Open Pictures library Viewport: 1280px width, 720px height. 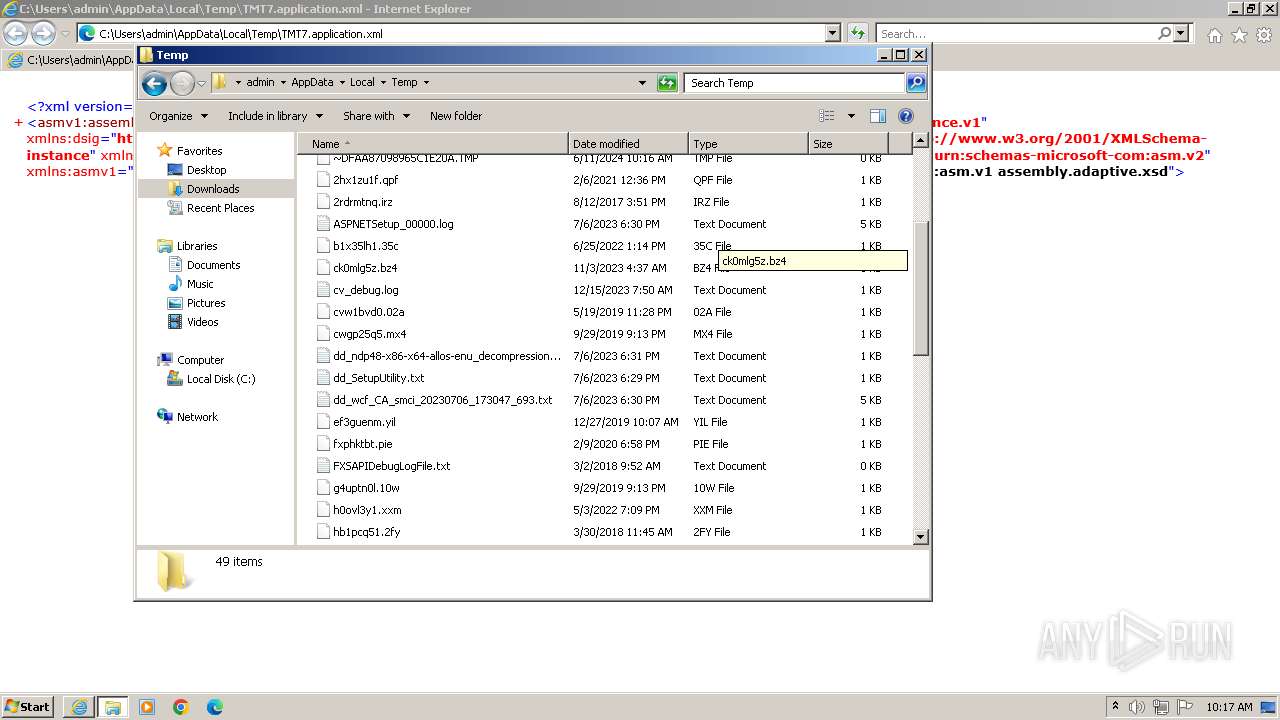(206, 303)
